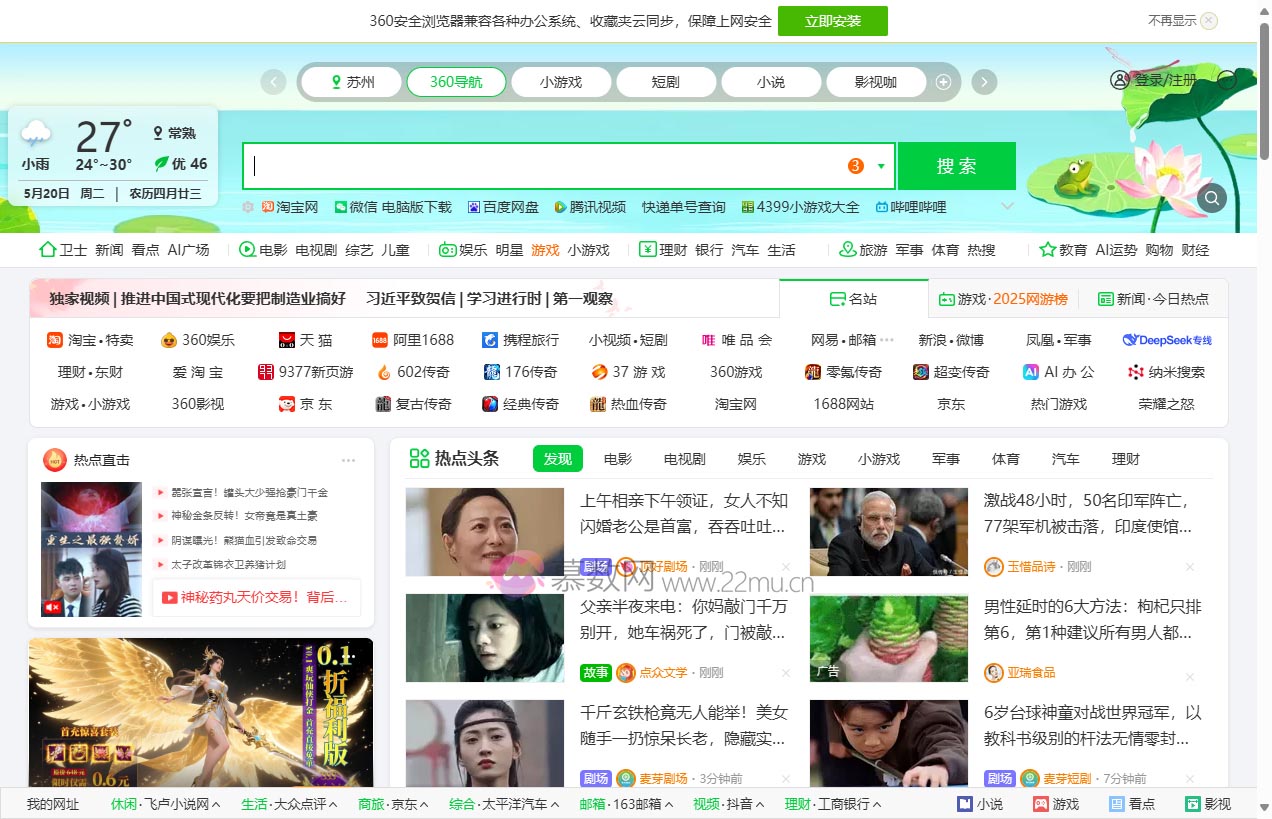Image resolution: width=1272 pixels, height=819 pixels.
Task: Open the search engine dropdown in the search box
Action: coord(880,165)
